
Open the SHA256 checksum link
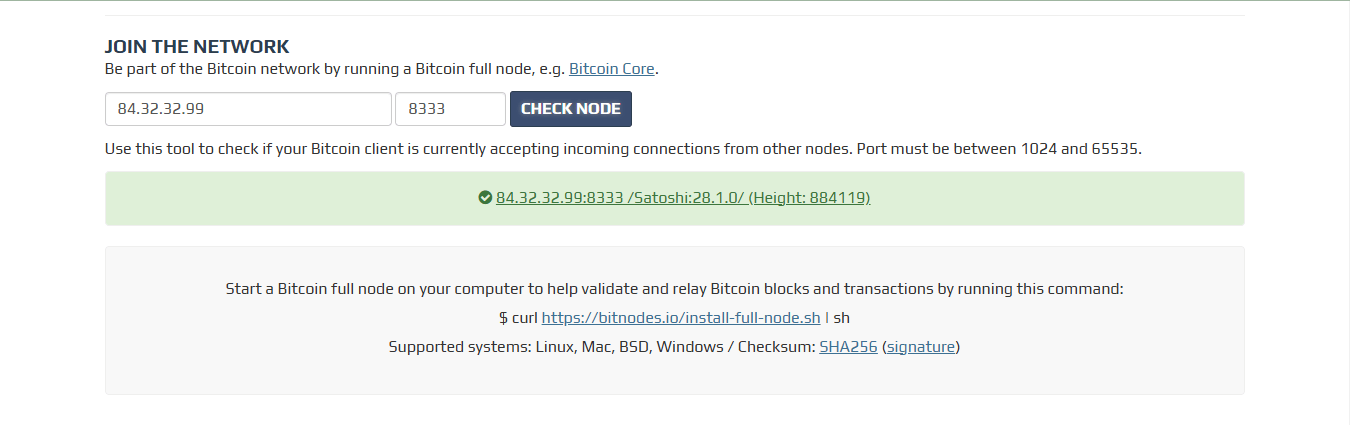[x=847, y=347]
